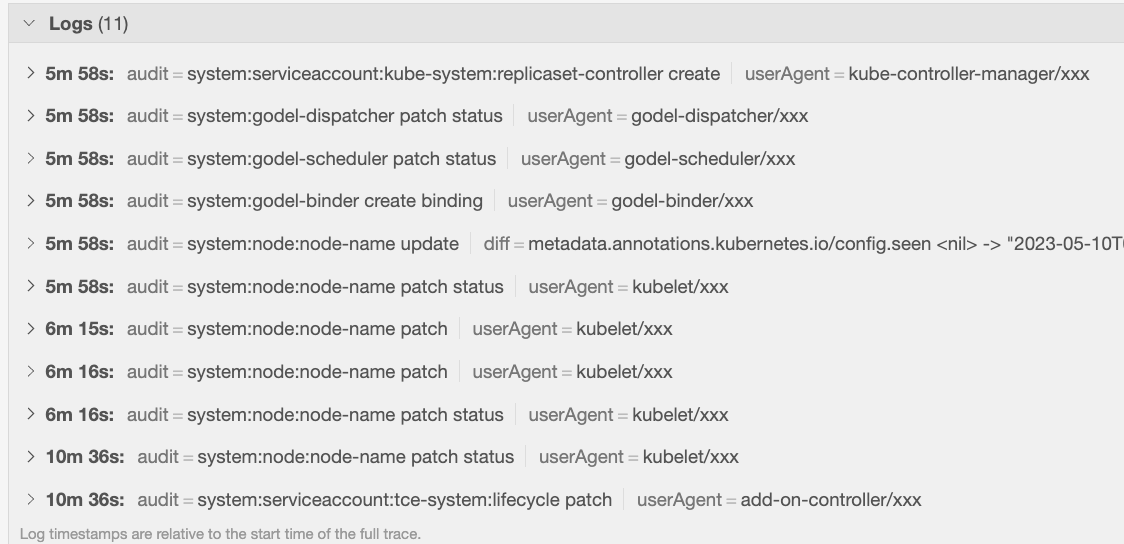1124x544 pixels.
Task: Click the godel-scheduler/xxx userAgent value
Action: coord(709,159)
